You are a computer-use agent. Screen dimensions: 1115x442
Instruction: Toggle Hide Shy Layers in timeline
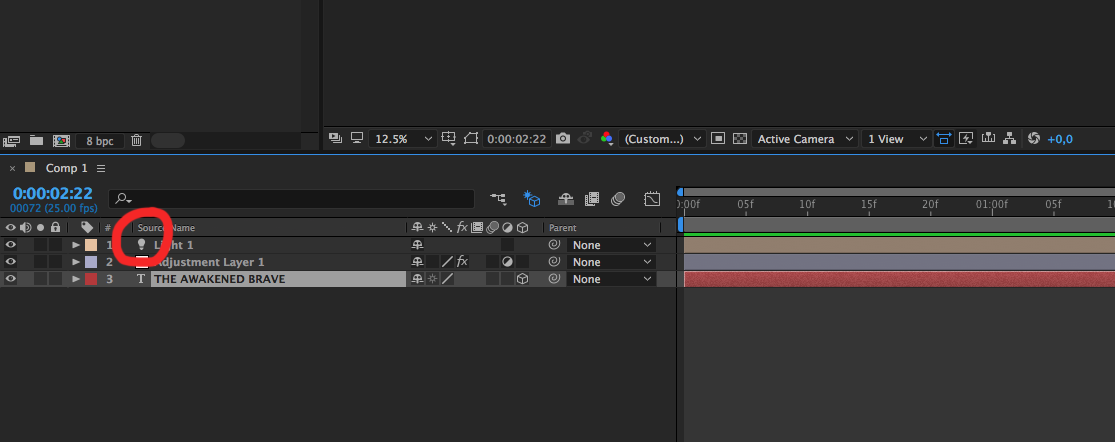point(566,199)
